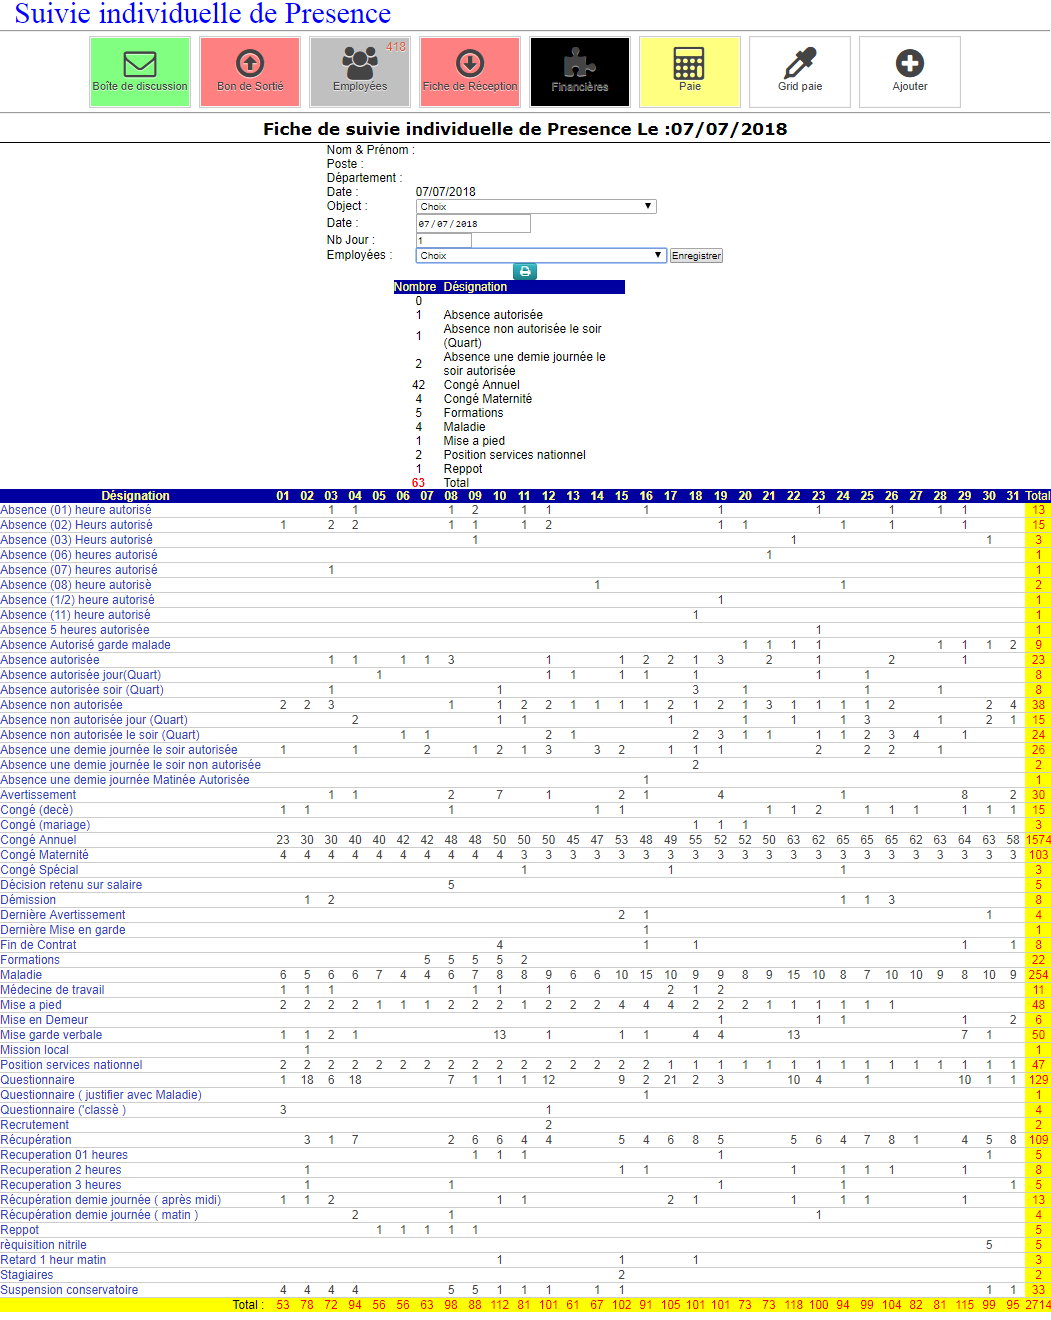Click the Total column header
Screen dimensions: 1051x1320
click(x=1038, y=496)
